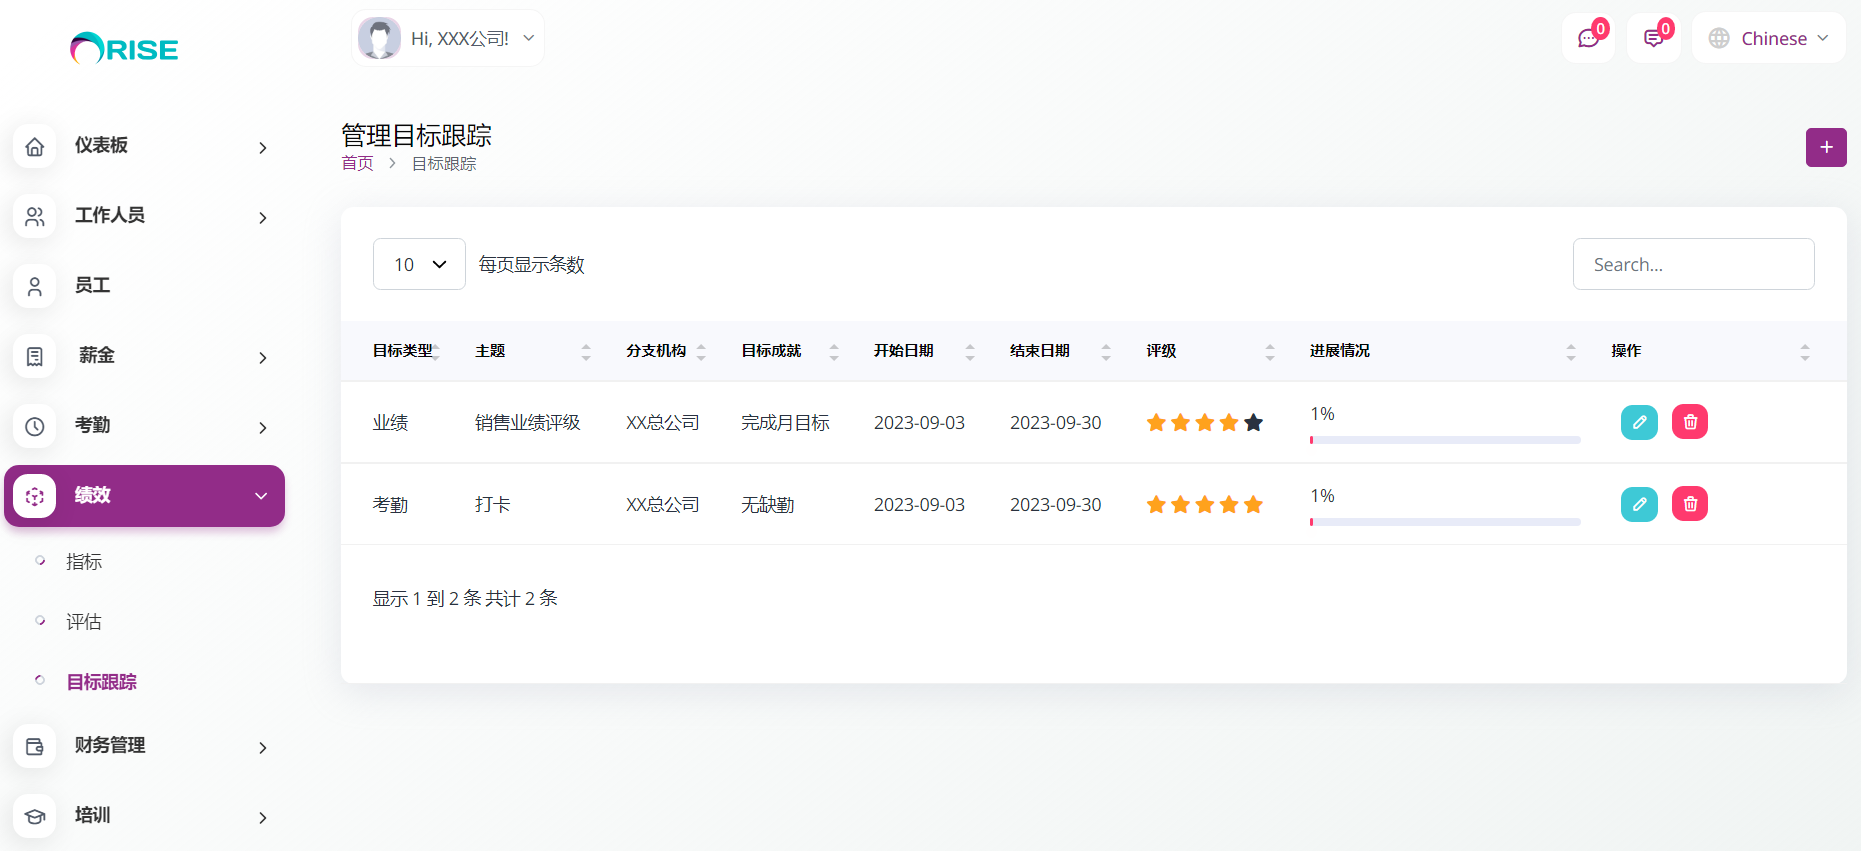Viewport: 1861px width, 851px height.
Task: Click the 培训 graduation cap icon
Action: pos(35,816)
